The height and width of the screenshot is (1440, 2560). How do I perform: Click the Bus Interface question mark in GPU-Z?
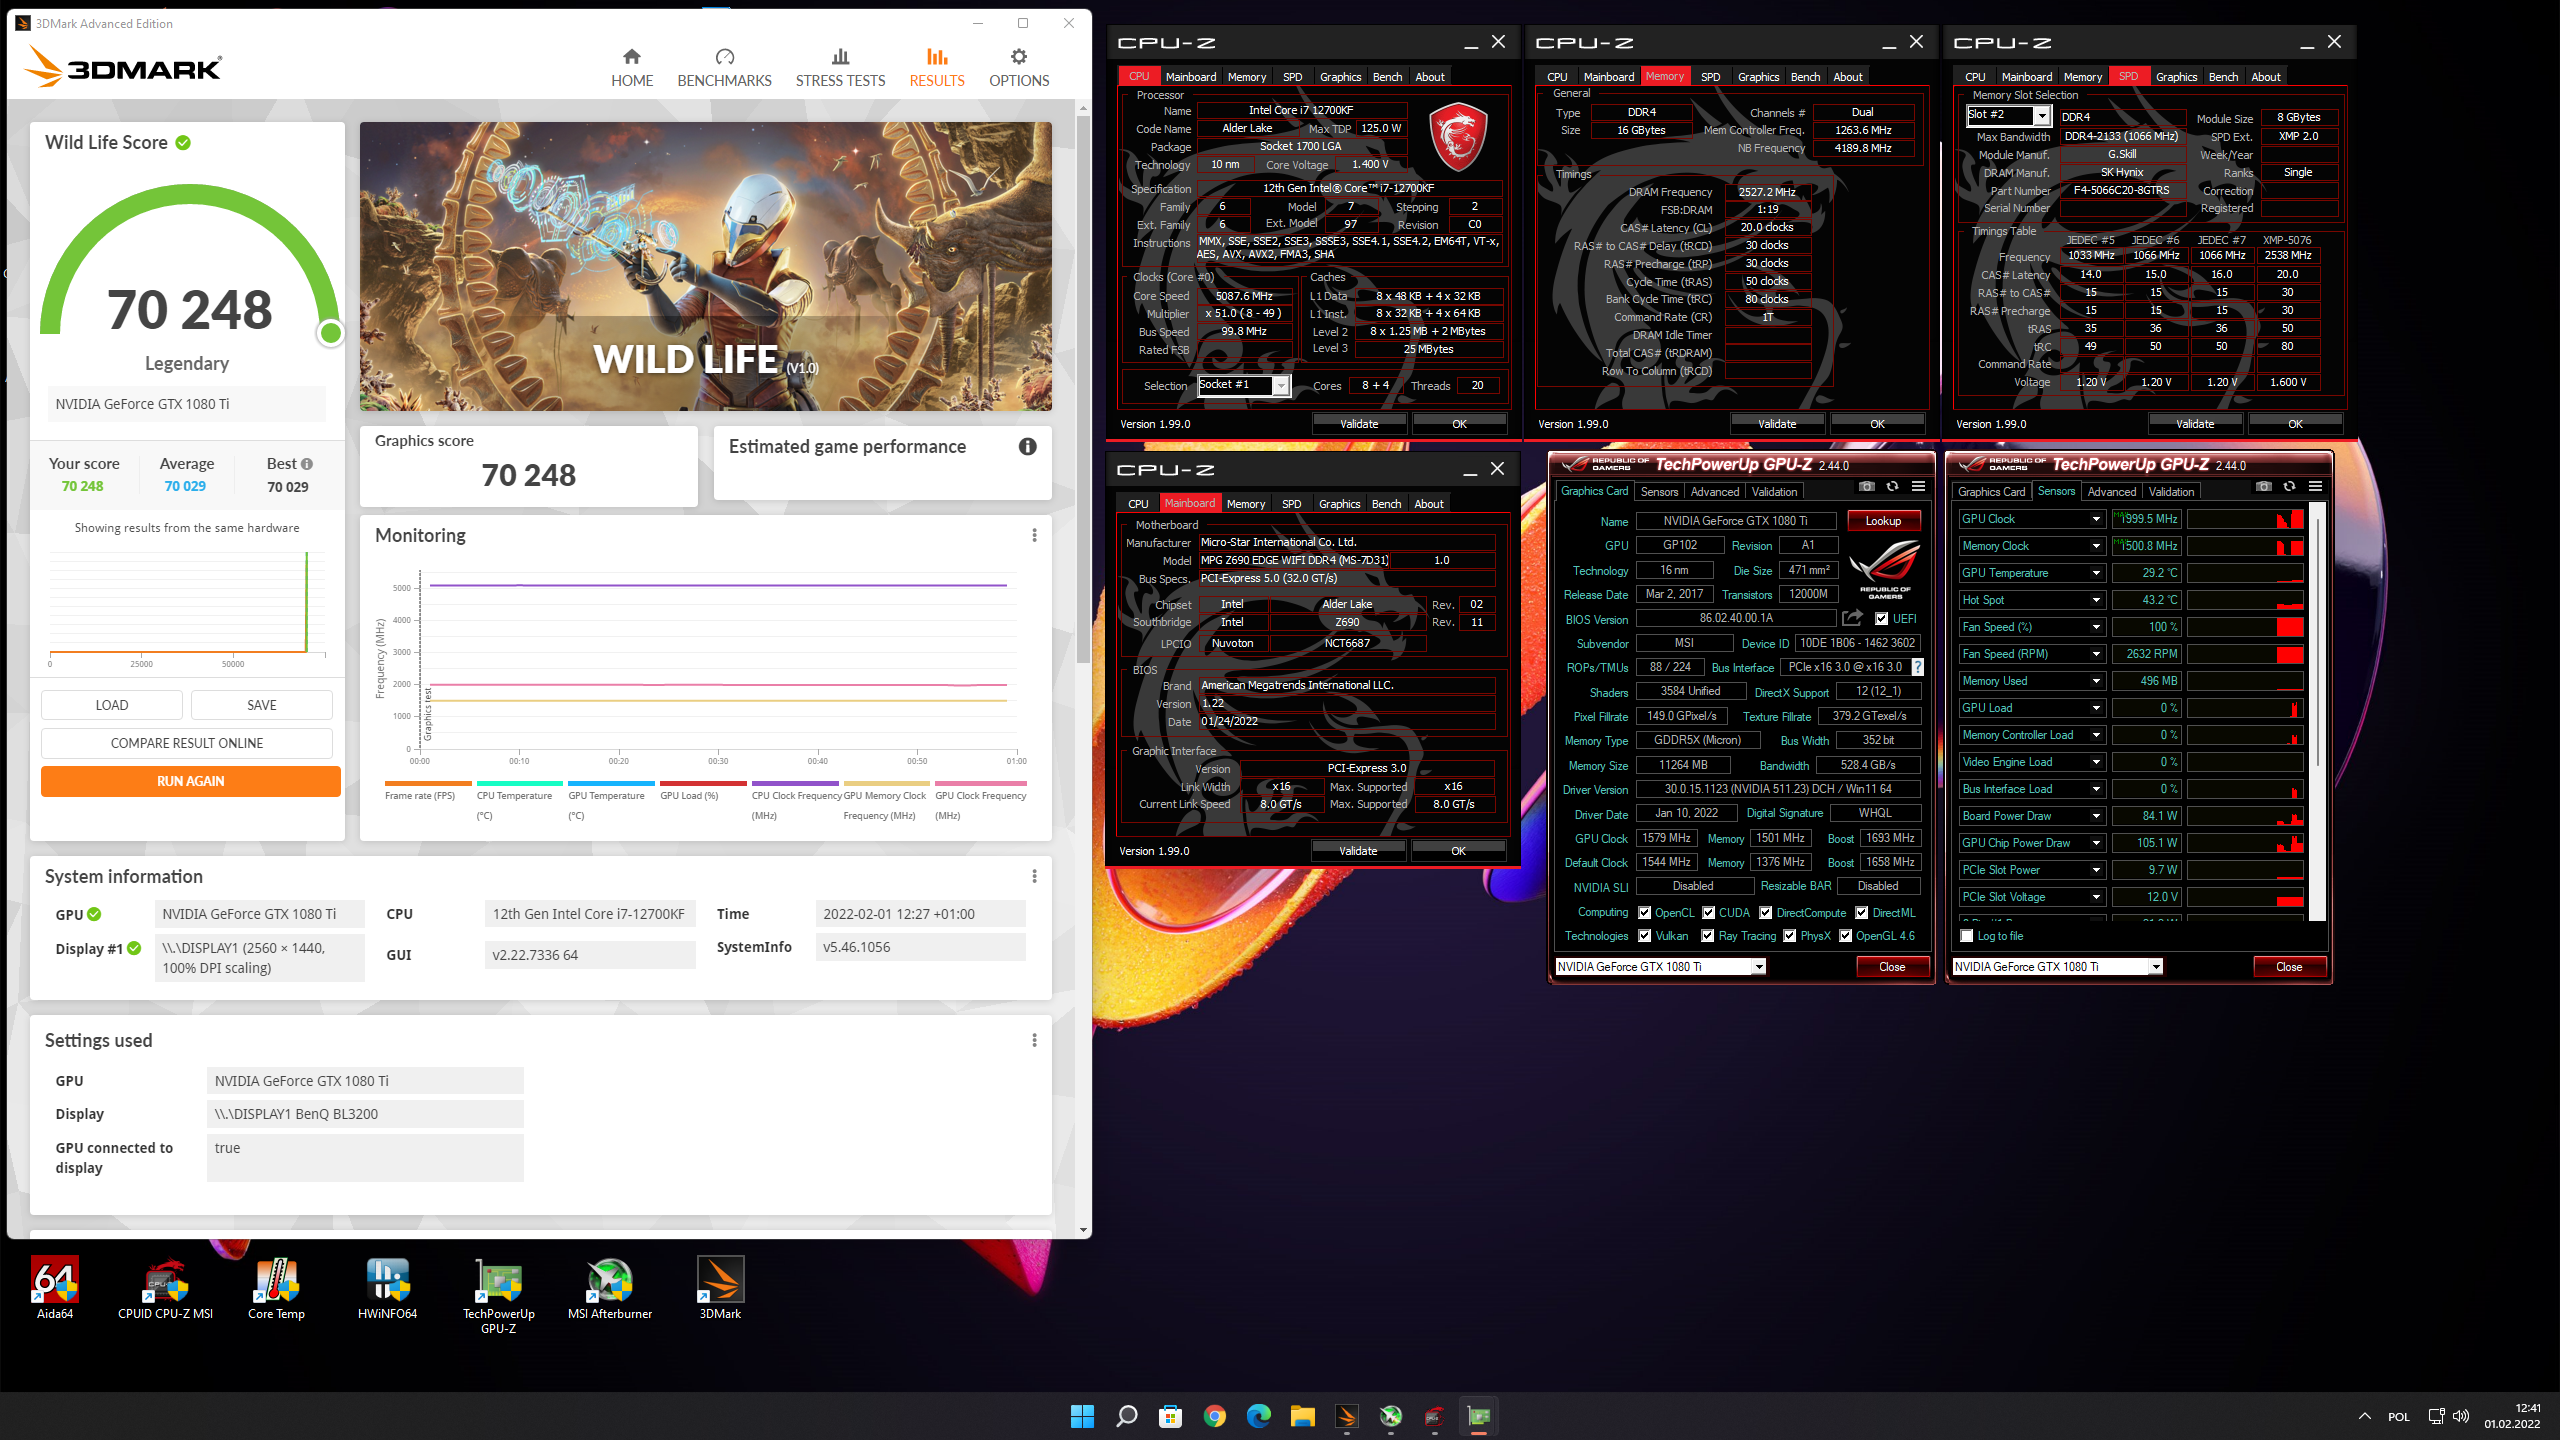coord(1917,667)
